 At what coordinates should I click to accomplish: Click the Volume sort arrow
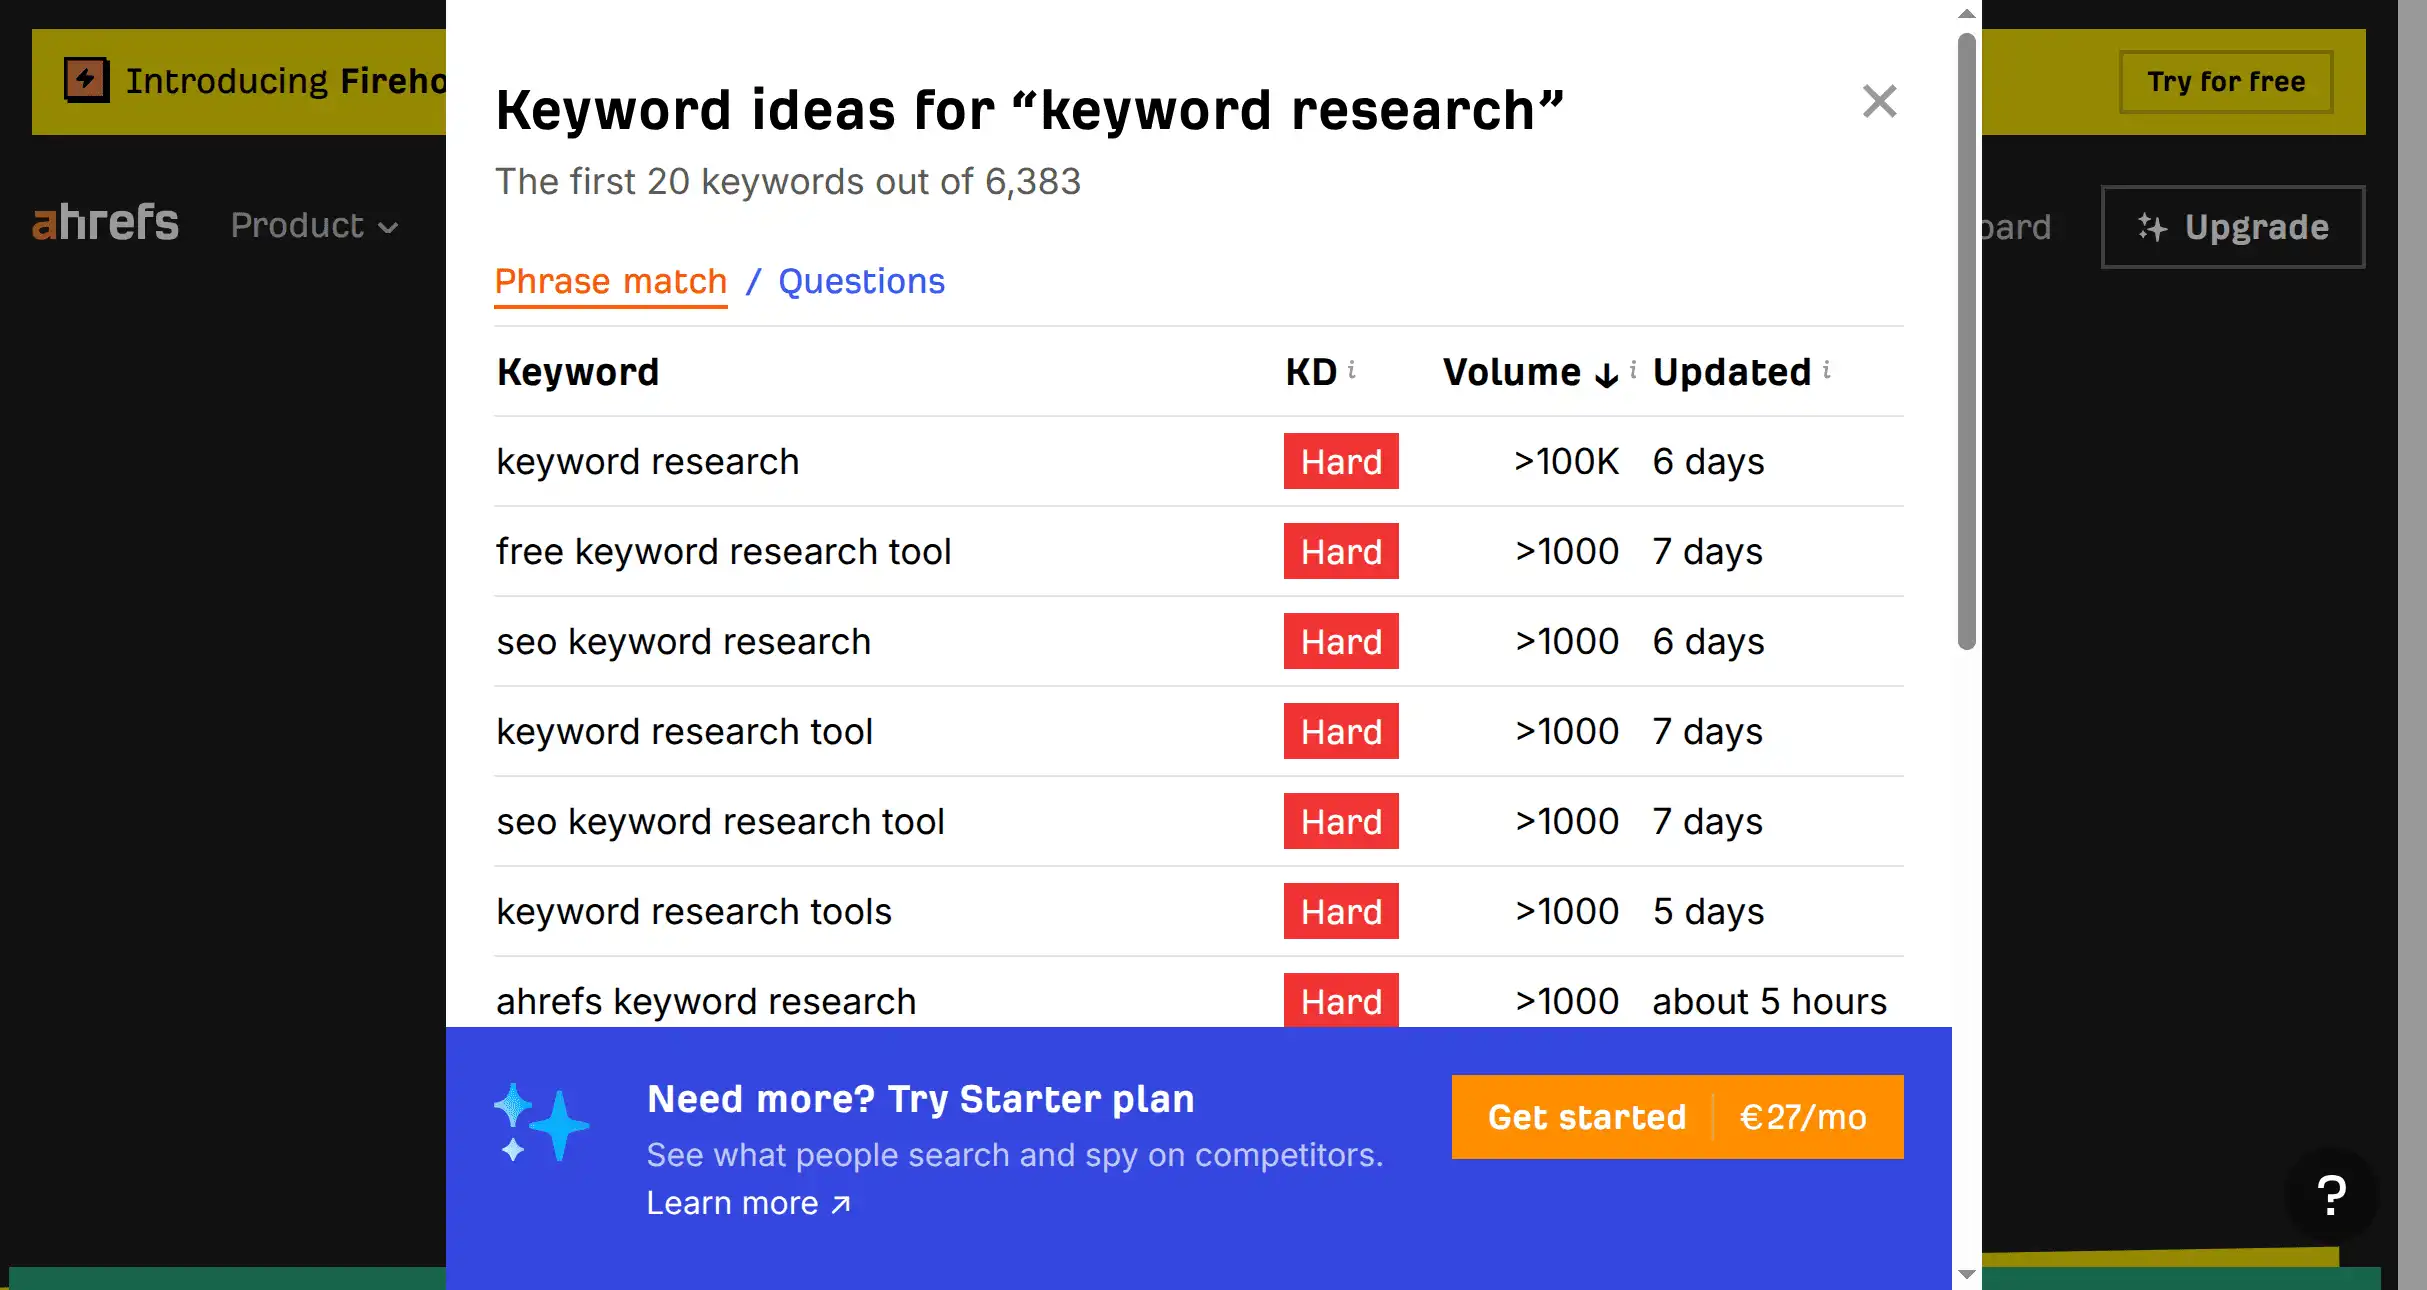(1604, 374)
